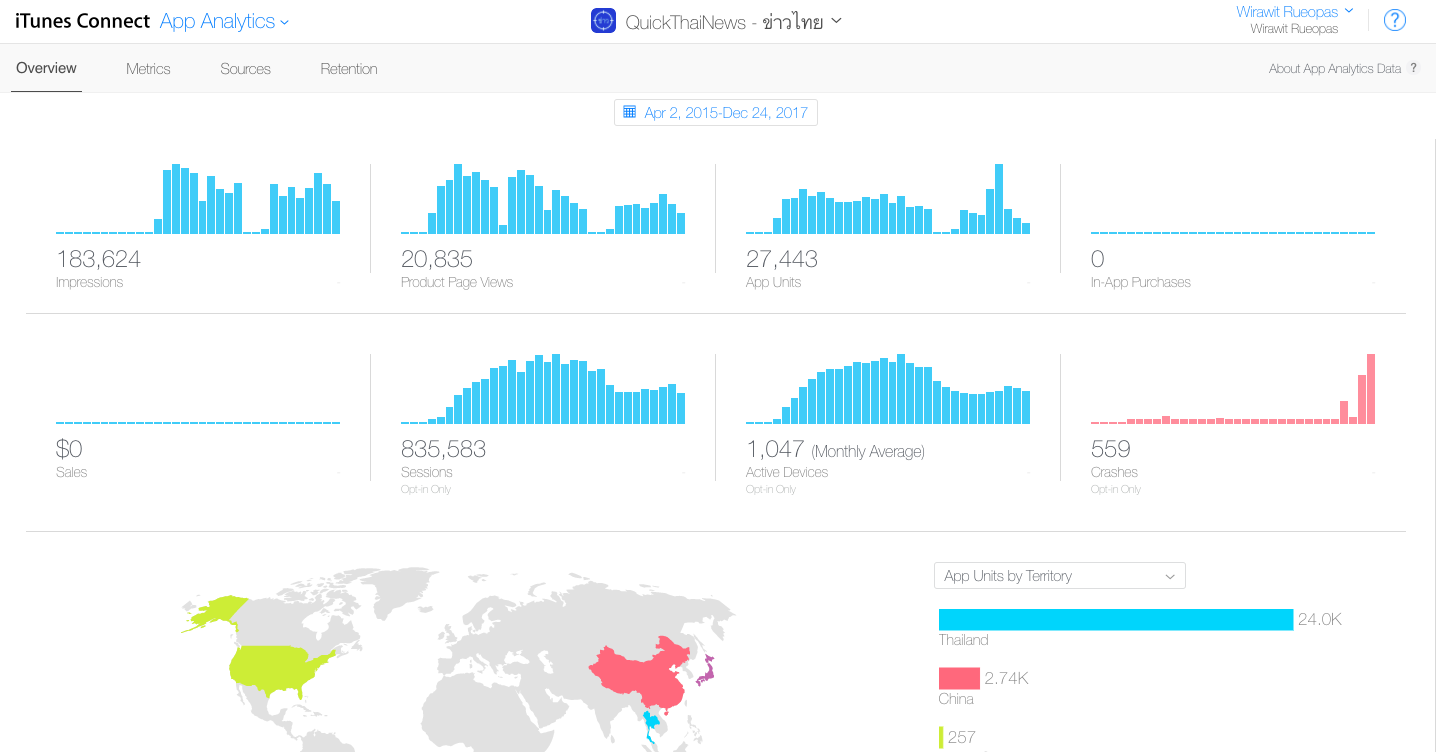Screen dimensions: 1436x752
Task: Click the 24.0K Thailand value
Action: tap(1320, 620)
